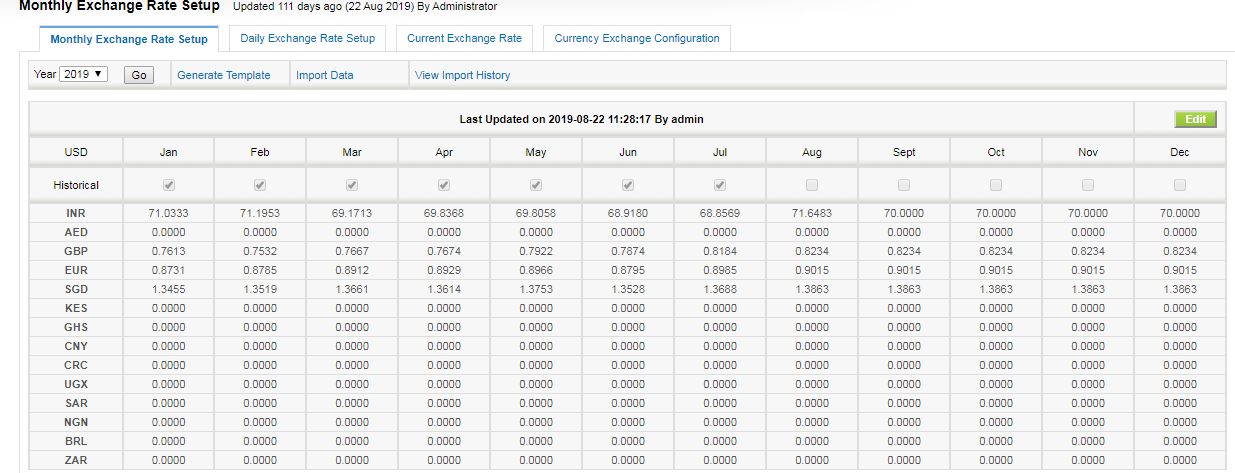Click INR Apr value 69.6368
Viewport: 1235px width, 473px height.
pos(444,213)
